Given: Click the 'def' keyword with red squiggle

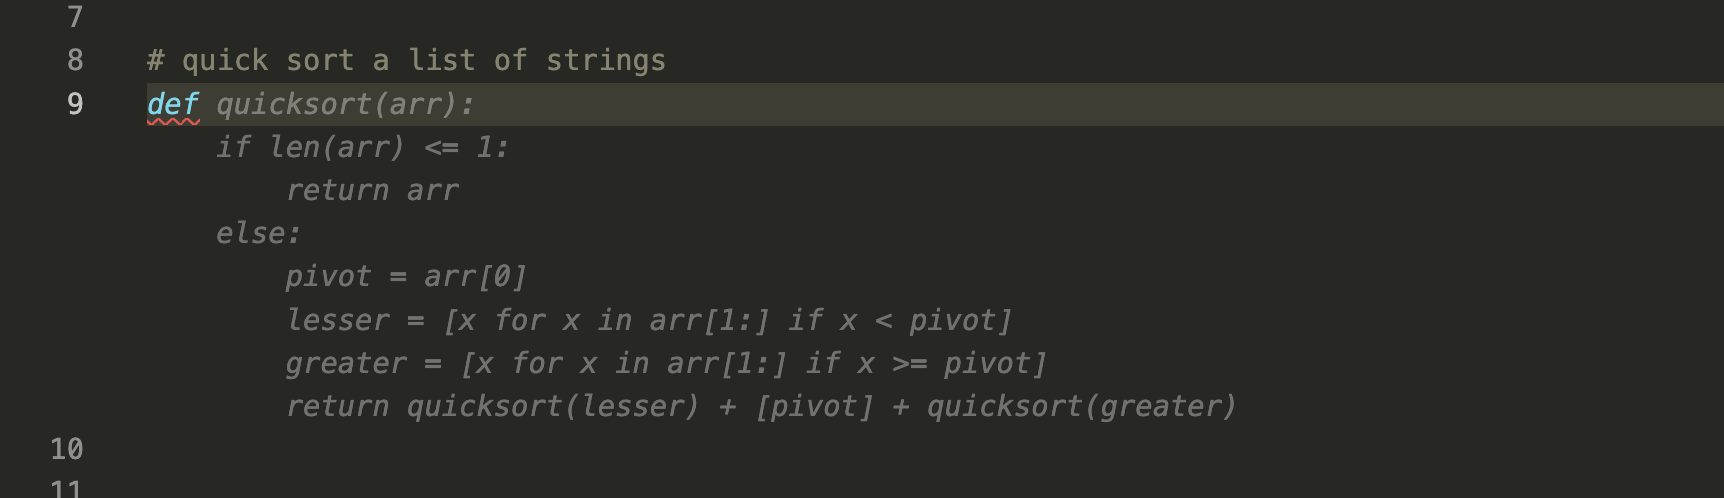Looking at the screenshot, I should [173, 104].
